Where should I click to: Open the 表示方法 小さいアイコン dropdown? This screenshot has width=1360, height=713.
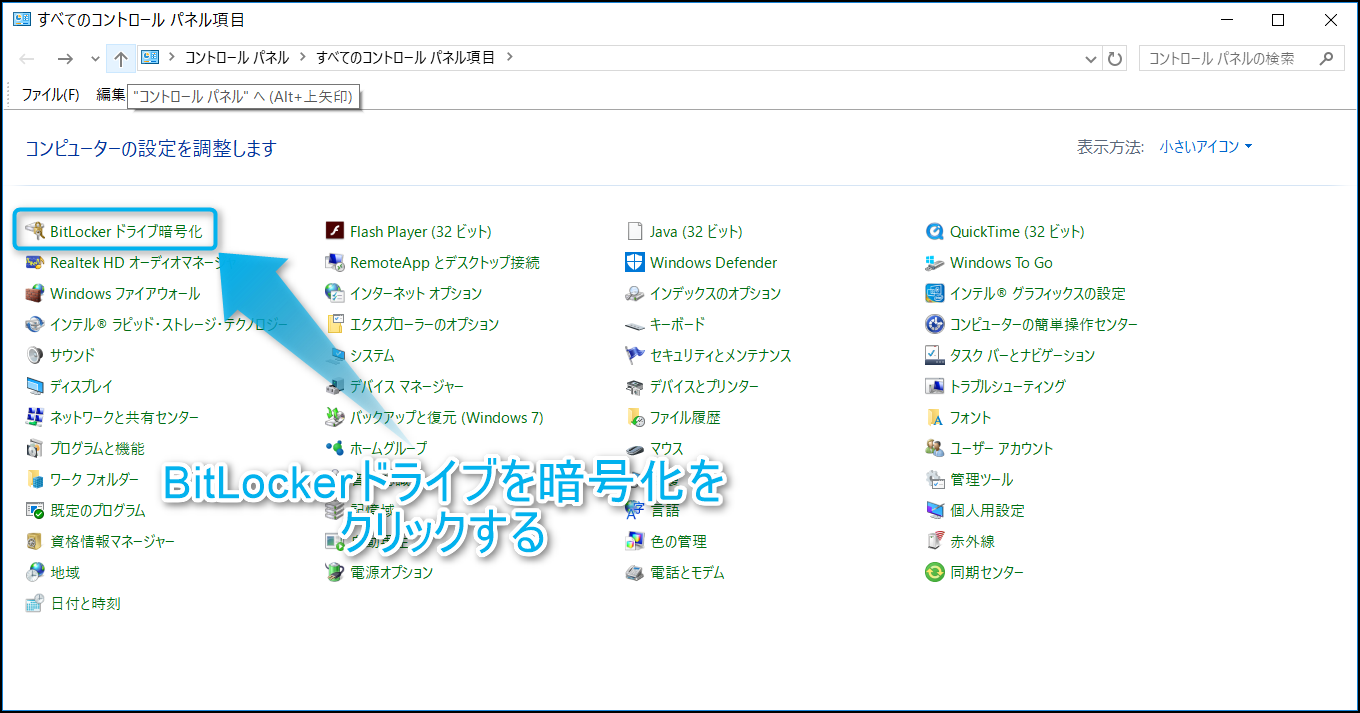1205,147
